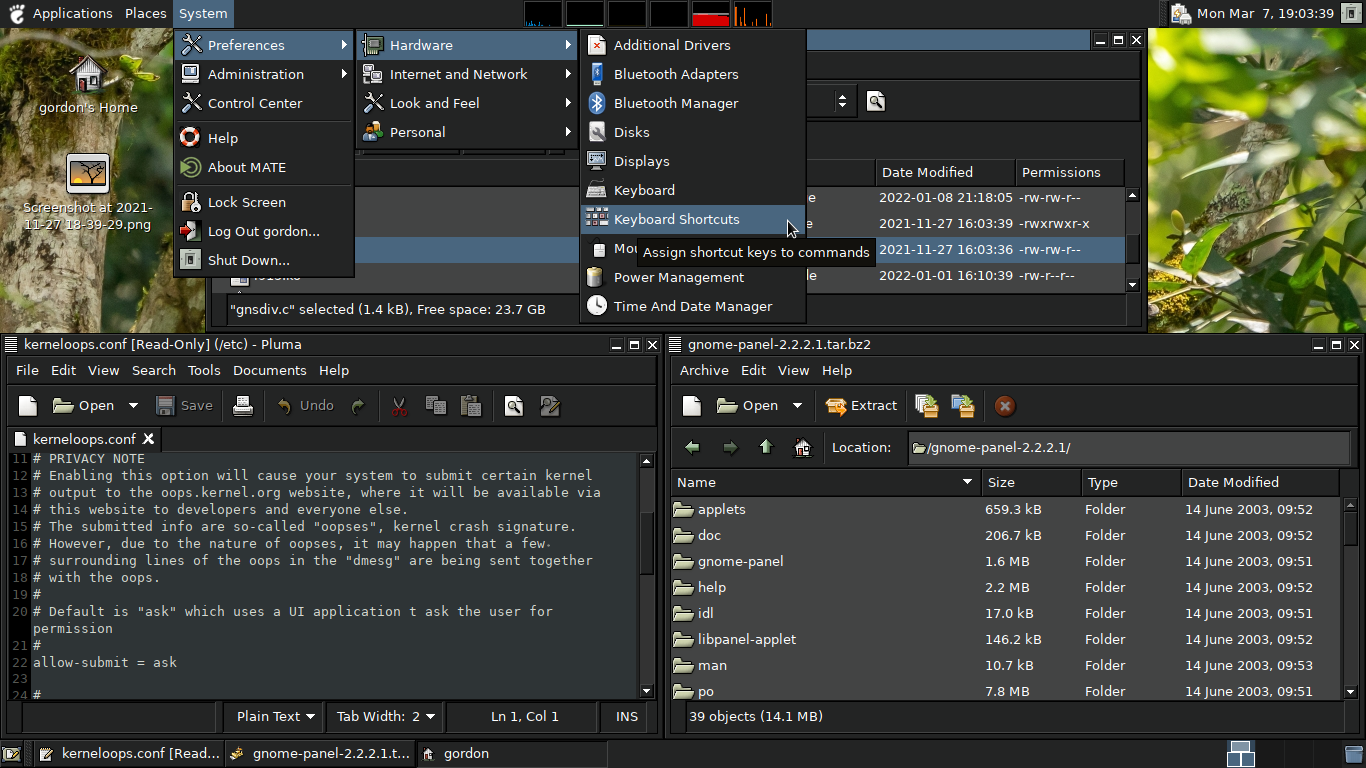Click the Show Desktop button on bottom panel
Screen dimensions: 1366x768
point(11,754)
